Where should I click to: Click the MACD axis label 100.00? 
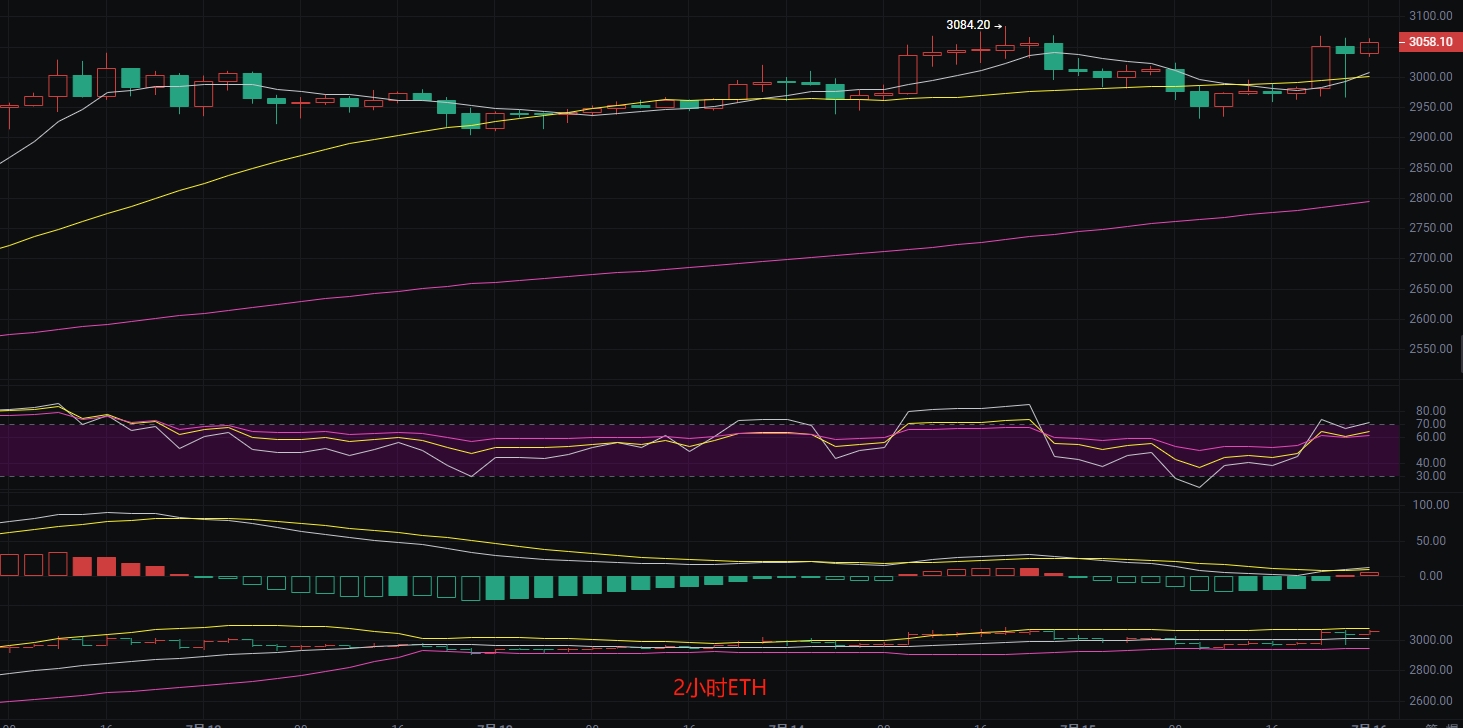click(1430, 505)
